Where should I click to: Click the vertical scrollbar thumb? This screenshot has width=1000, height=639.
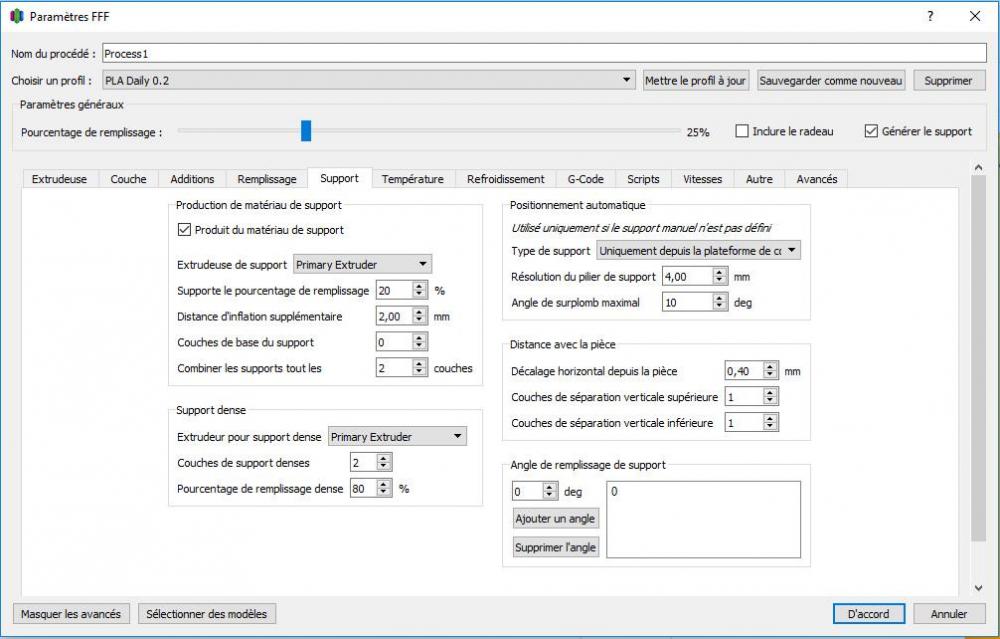pyautogui.click(x=978, y=358)
